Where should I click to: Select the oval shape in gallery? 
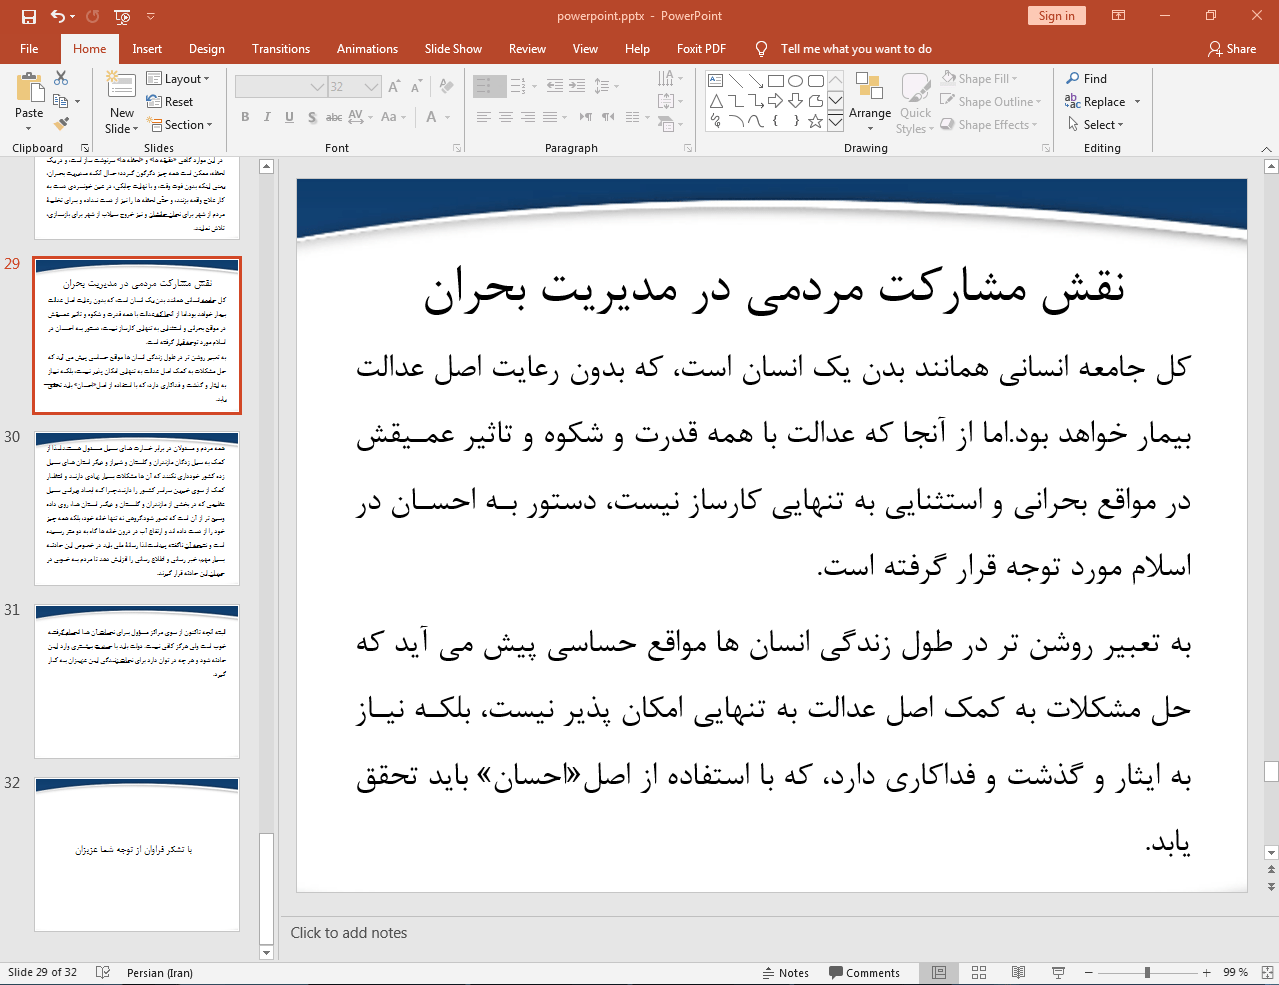(796, 81)
